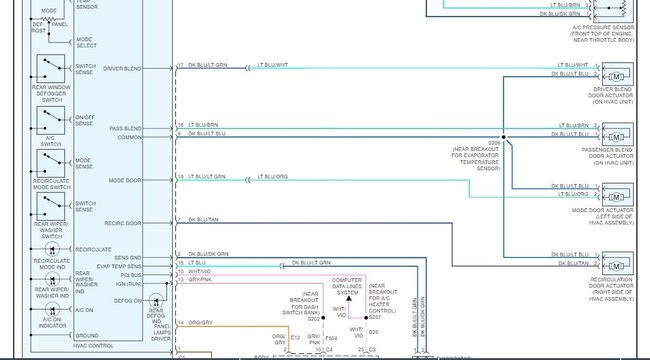Click the LT BLU/ORG label after the mode door connector
Viewport: 650px width, 360px height.
click(273, 177)
